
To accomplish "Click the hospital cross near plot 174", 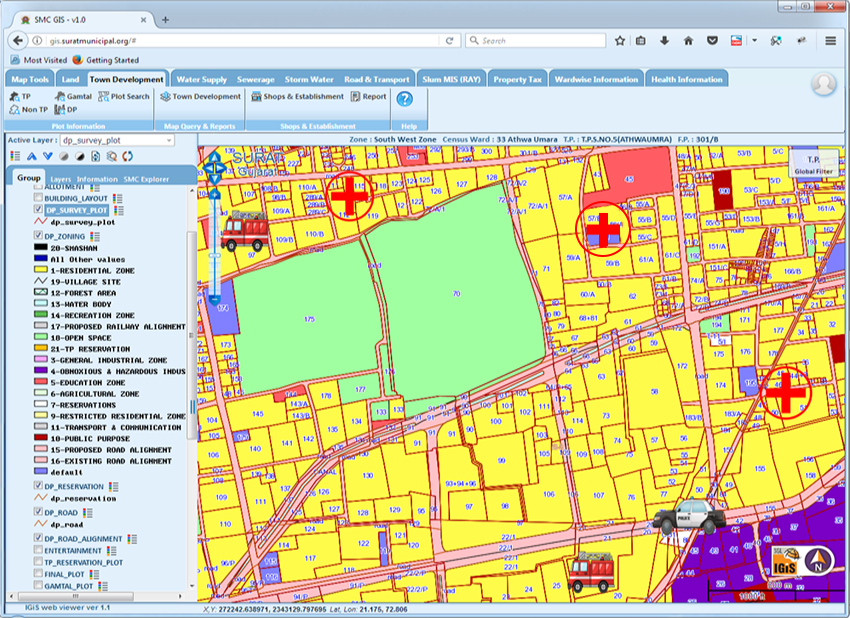I will point(785,393).
